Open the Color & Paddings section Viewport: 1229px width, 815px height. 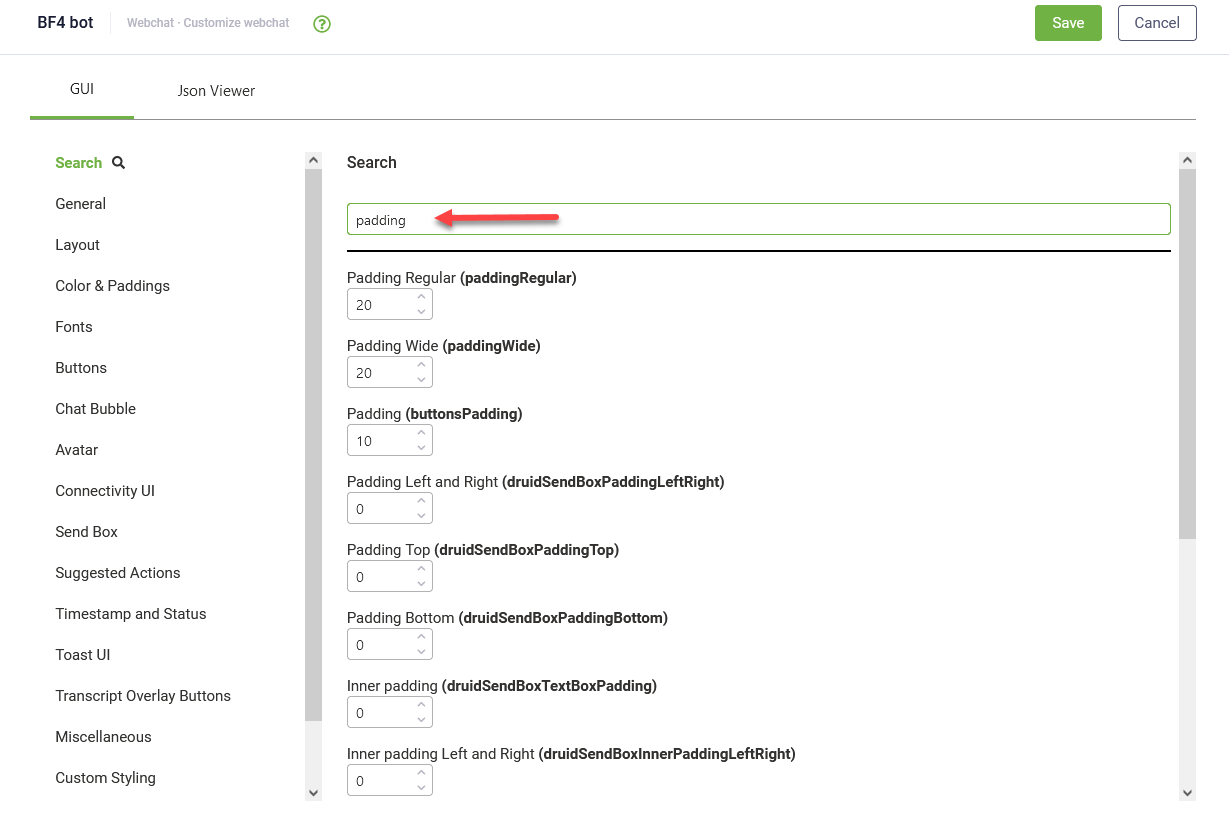[x=112, y=285]
